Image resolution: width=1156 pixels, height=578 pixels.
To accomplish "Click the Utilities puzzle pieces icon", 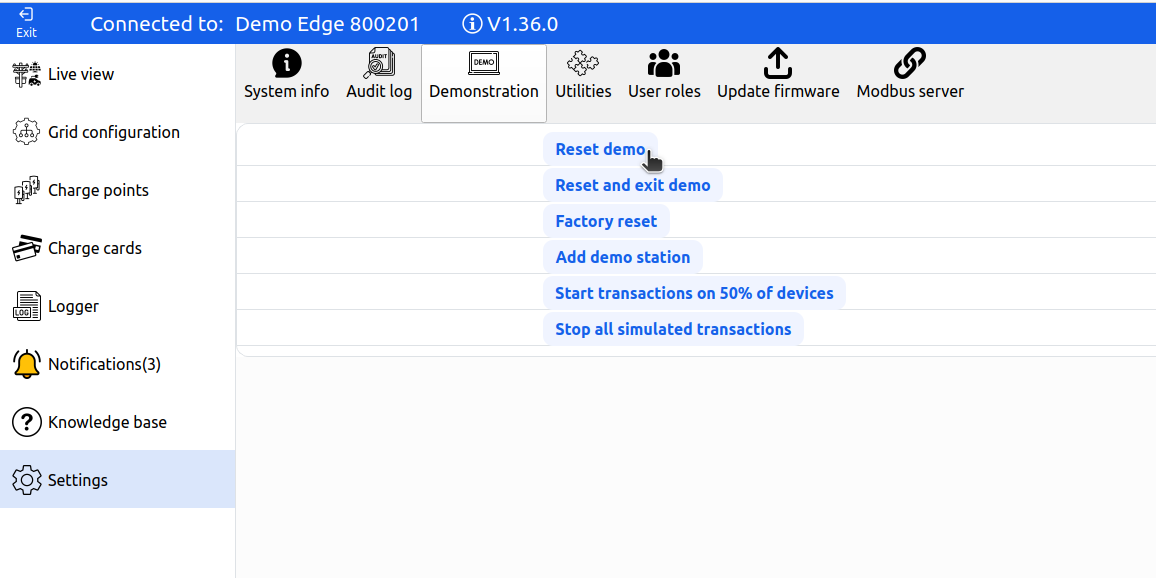I will pyautogui.click(x=583, y=63).
